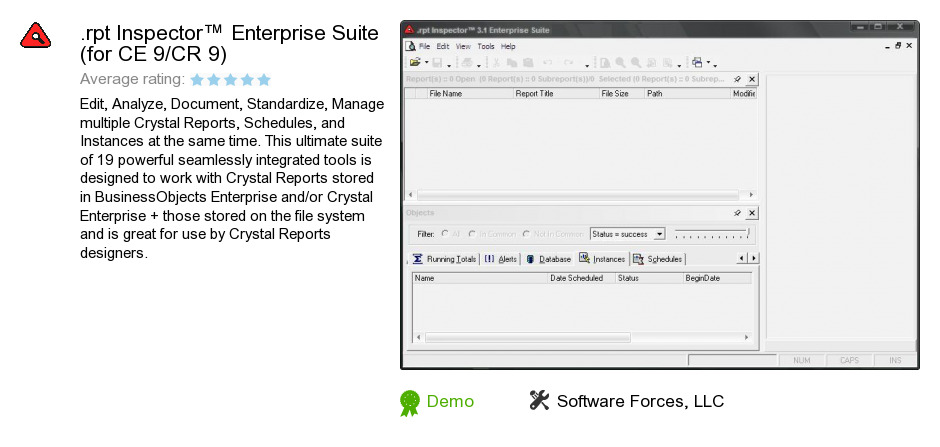940x447 pixels.
Task: Click right scroll arrow of Instances list
Action: tap(746, 337)
